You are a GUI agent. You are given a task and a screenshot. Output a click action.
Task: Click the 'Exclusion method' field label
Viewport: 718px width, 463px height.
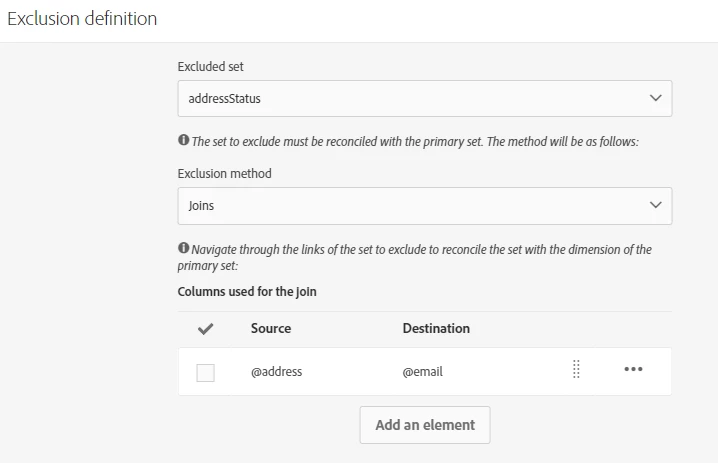coord(224,173)
